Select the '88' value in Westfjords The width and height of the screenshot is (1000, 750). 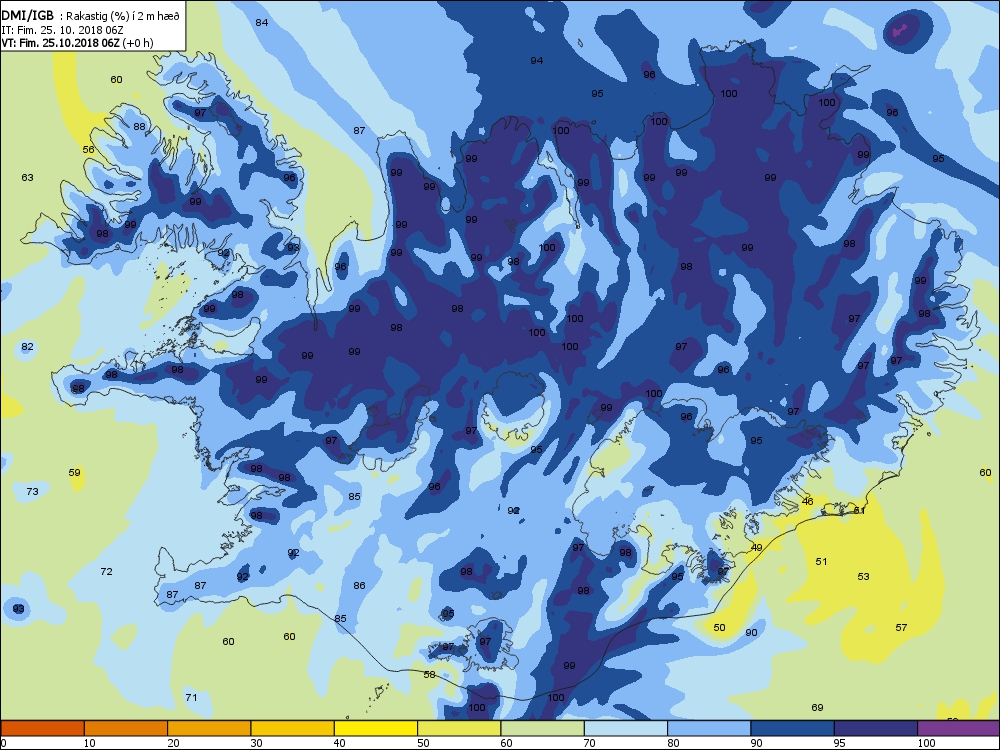139,126
